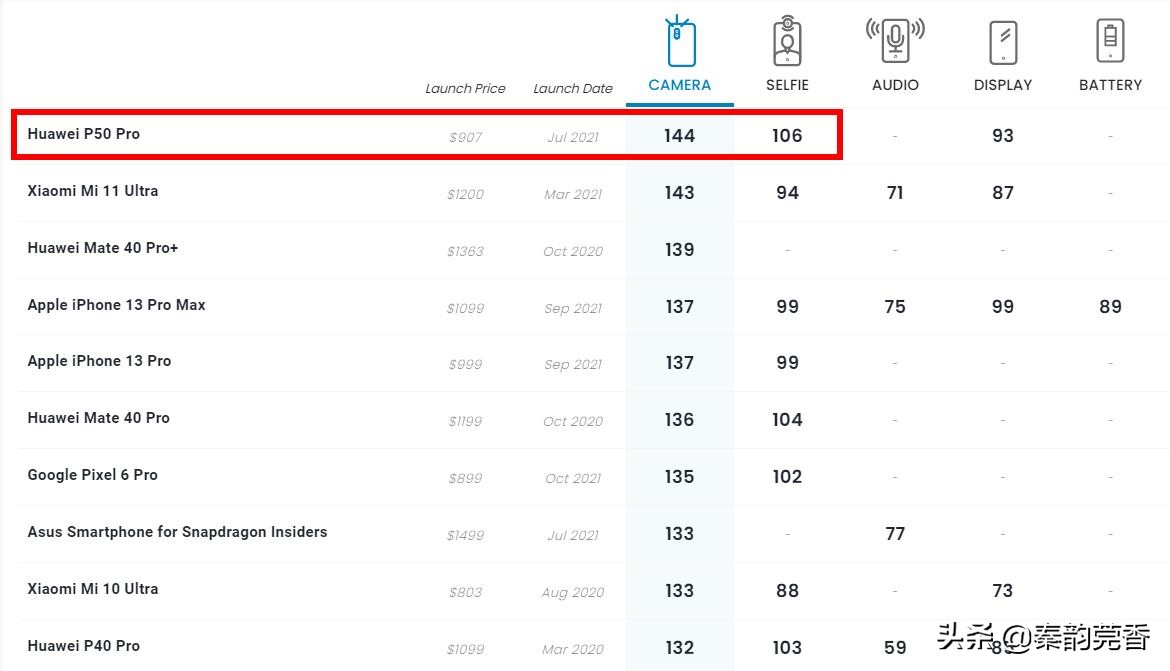Click Huawei P50 Pro camera score 144
The width and height of the screenshot is (1170, 671).
coord(680,136)
